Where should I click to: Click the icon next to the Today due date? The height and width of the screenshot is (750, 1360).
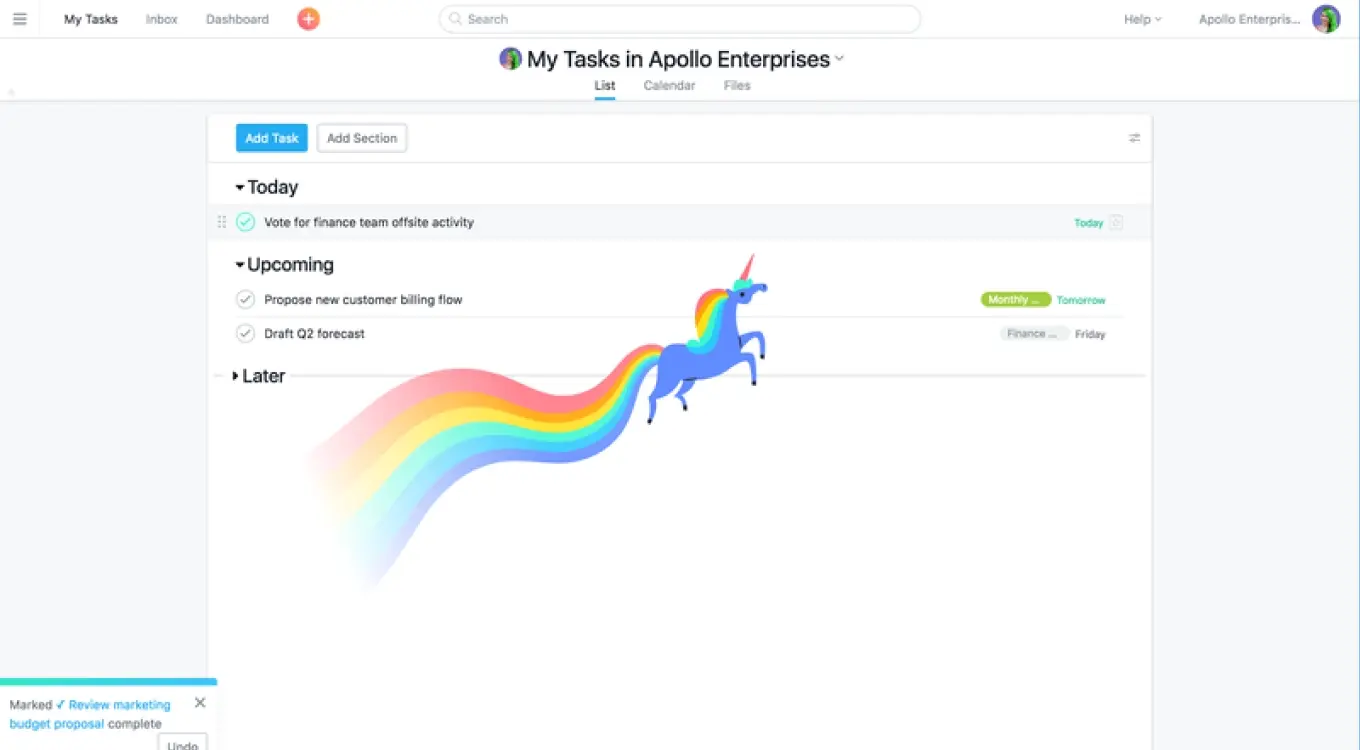point(1116,223)
